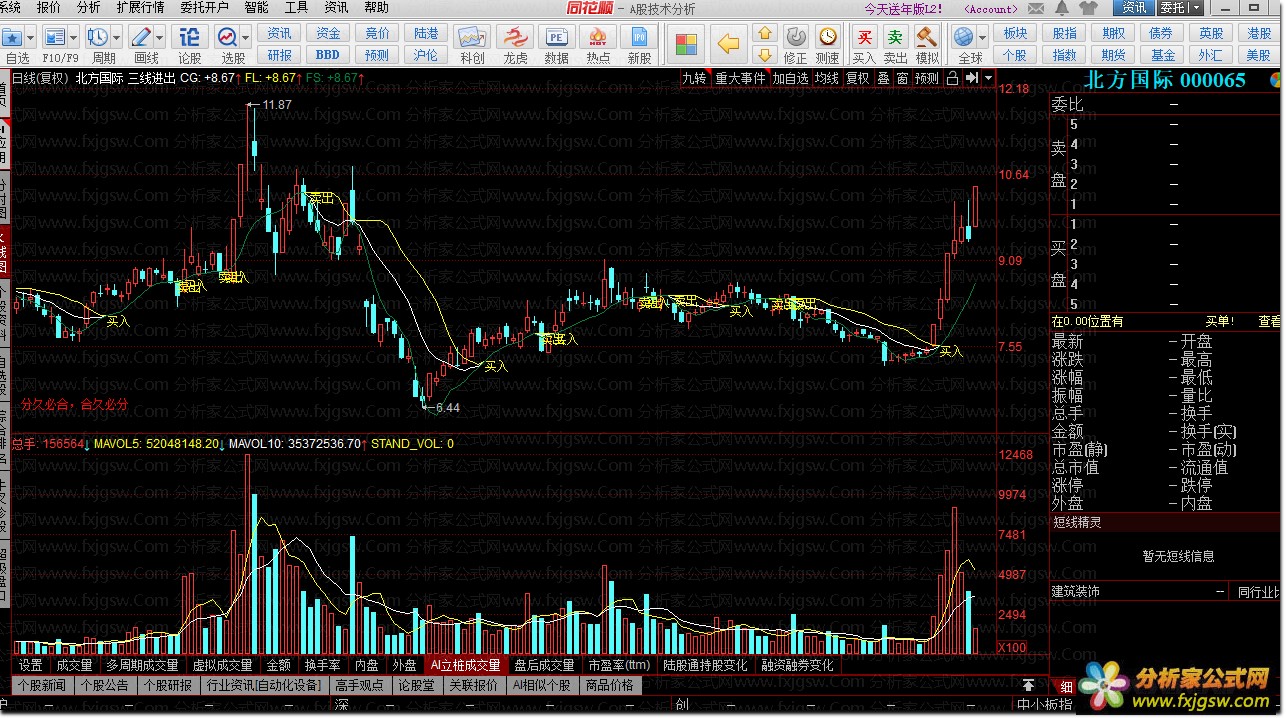Open the 报价 menu
The height and width of the screenshot is (718, 1286).
point(48,8)
